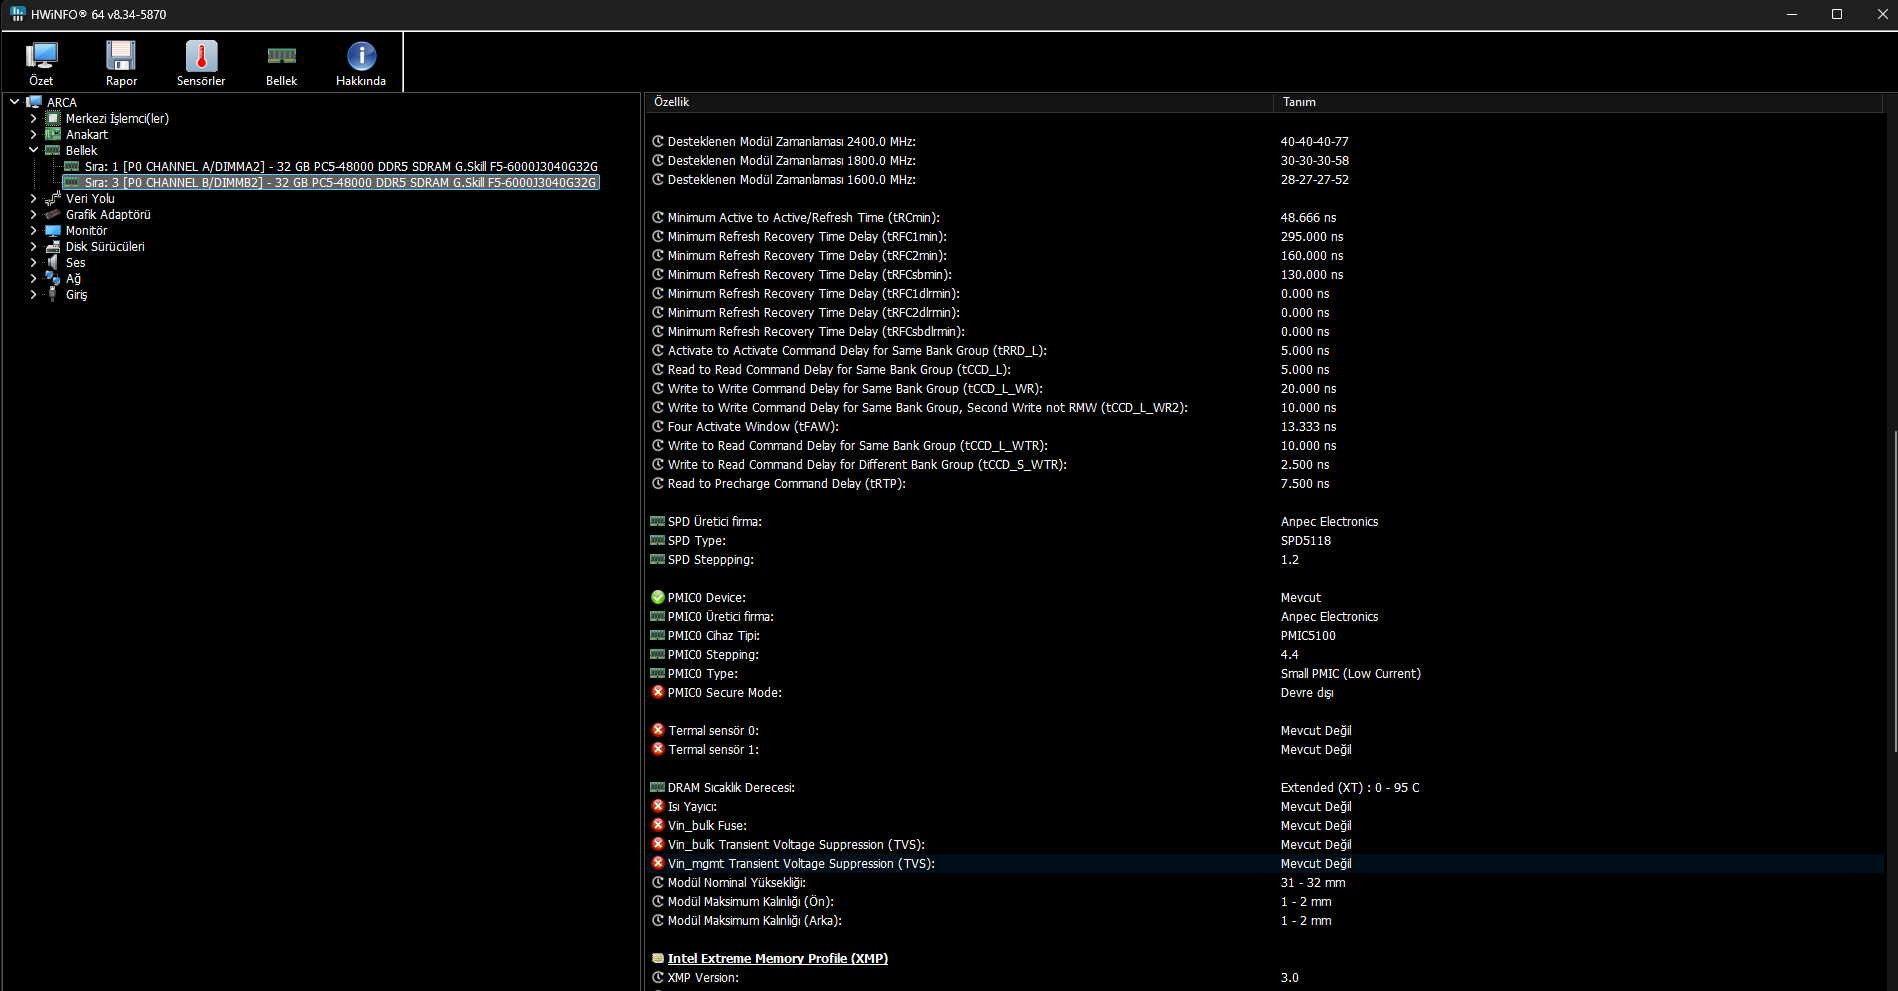The image size is (1898, 991).
Task: Expand the Disk Sürücüleri tree node
Action: click(33, 246)
